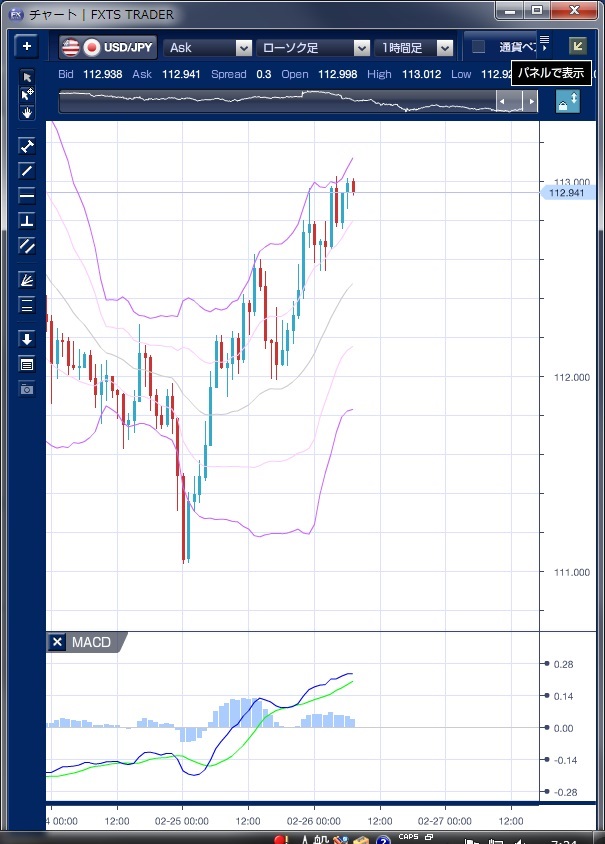Screen dimensions: 605x844
Task: Open the ローソク足 chart type dropdown
Action: 313,47
